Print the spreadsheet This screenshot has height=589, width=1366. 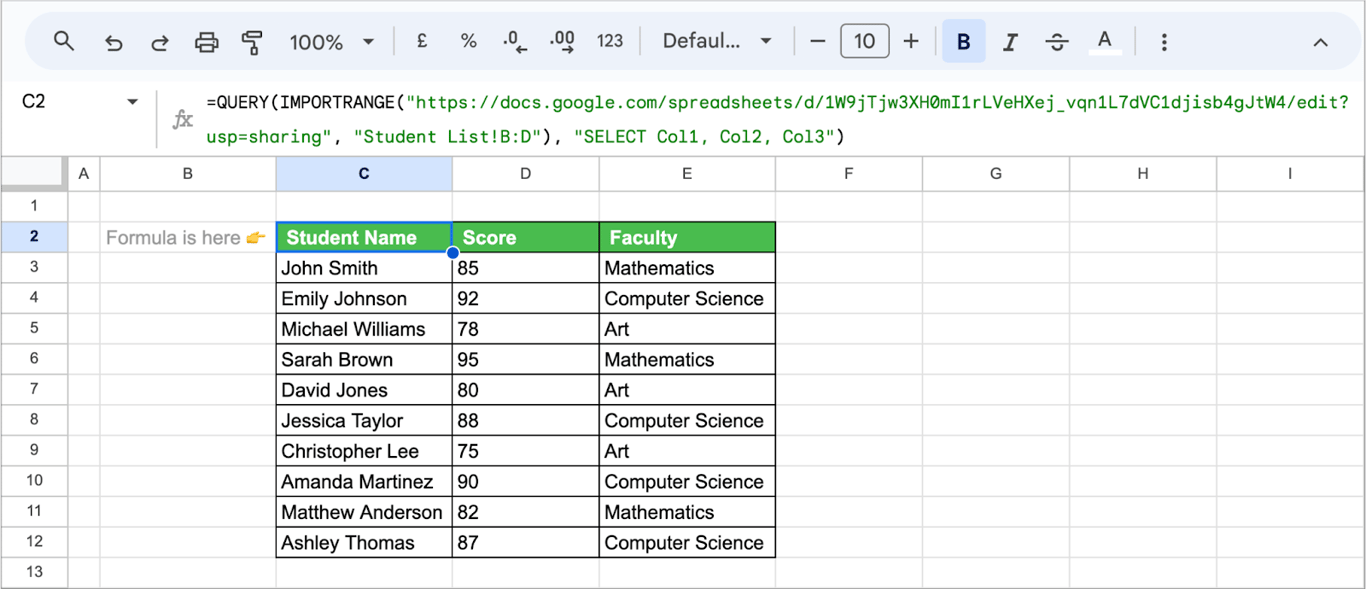pyautogui.click(x=206, y=42)
